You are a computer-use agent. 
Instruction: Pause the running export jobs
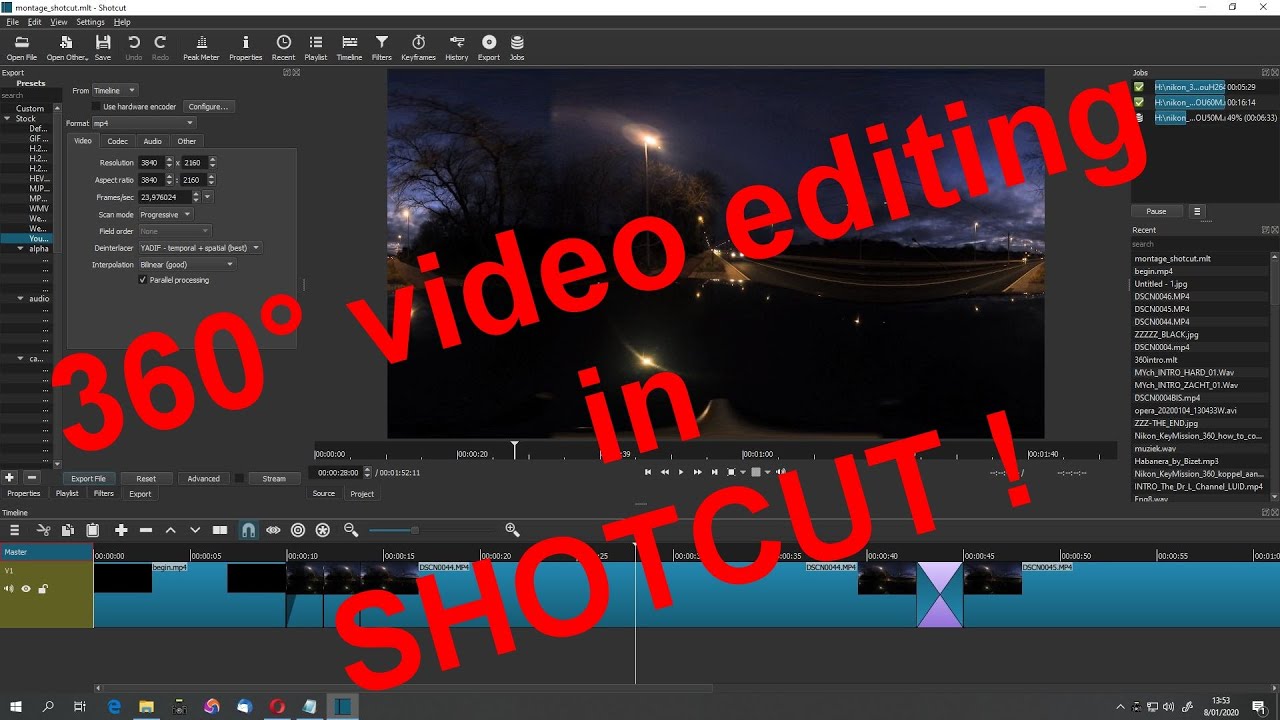point(1156,211)
